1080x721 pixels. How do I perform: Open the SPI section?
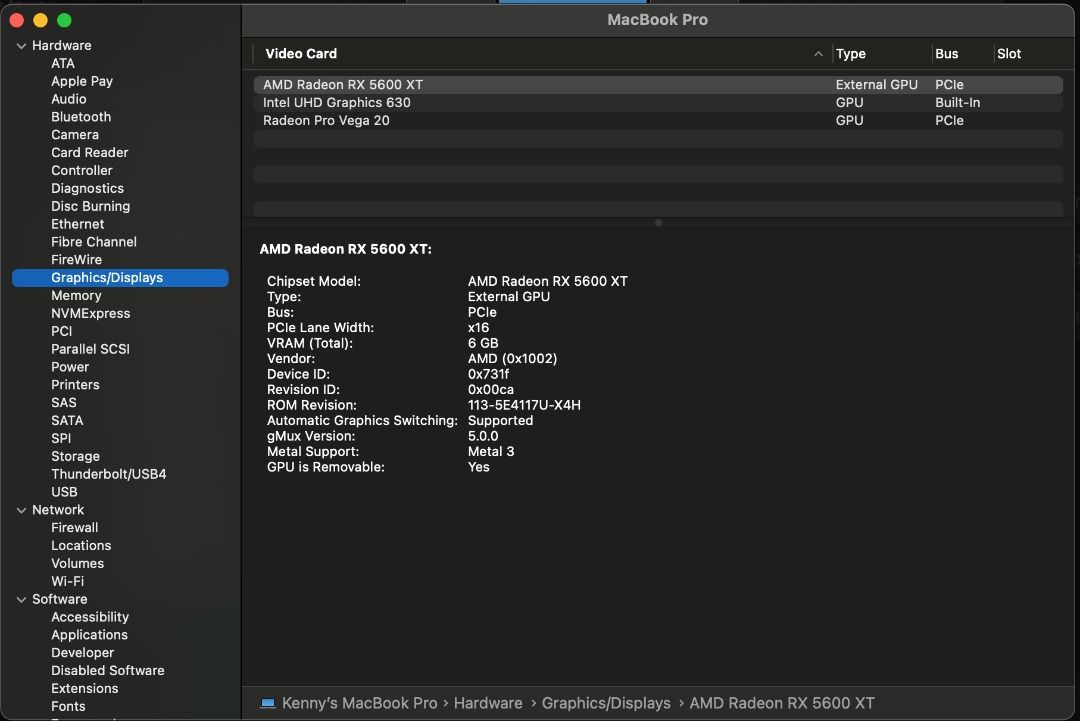(61, 439)
